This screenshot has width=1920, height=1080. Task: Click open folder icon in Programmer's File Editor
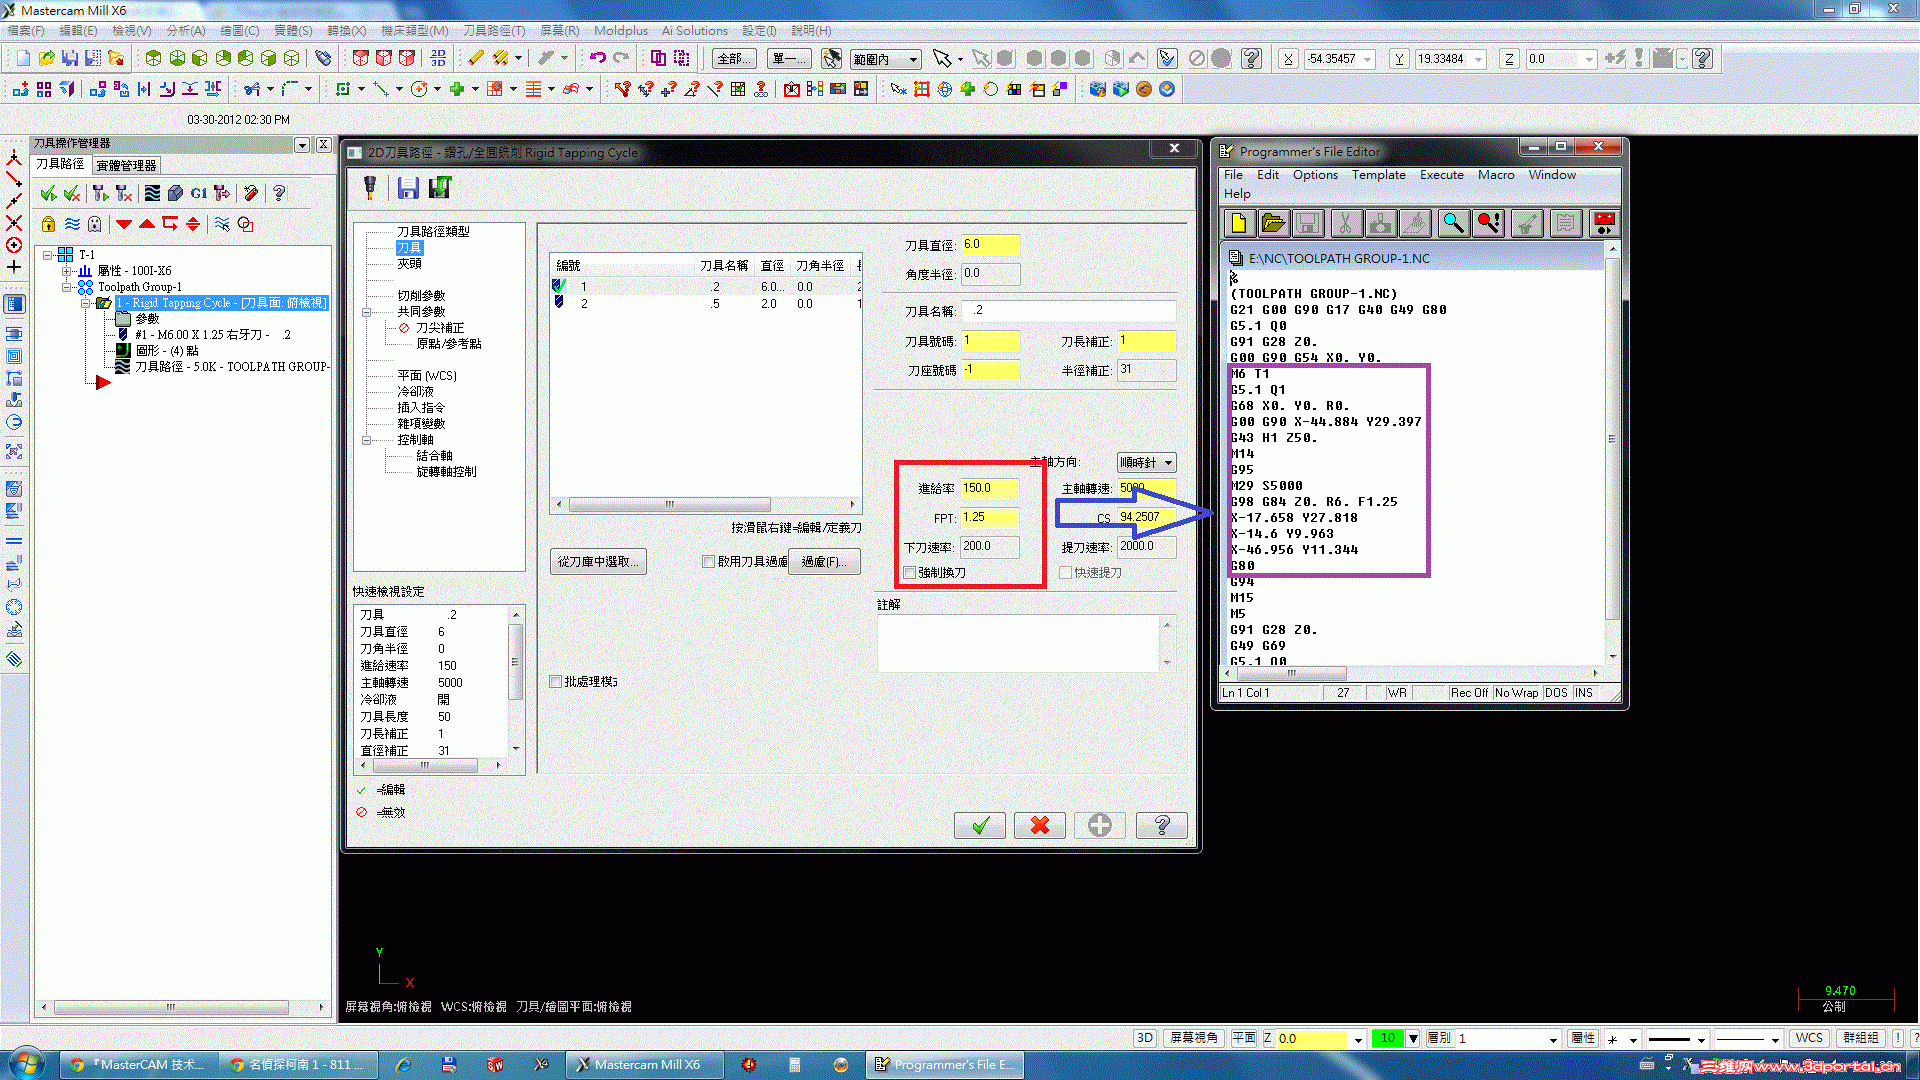(1273, 223)
